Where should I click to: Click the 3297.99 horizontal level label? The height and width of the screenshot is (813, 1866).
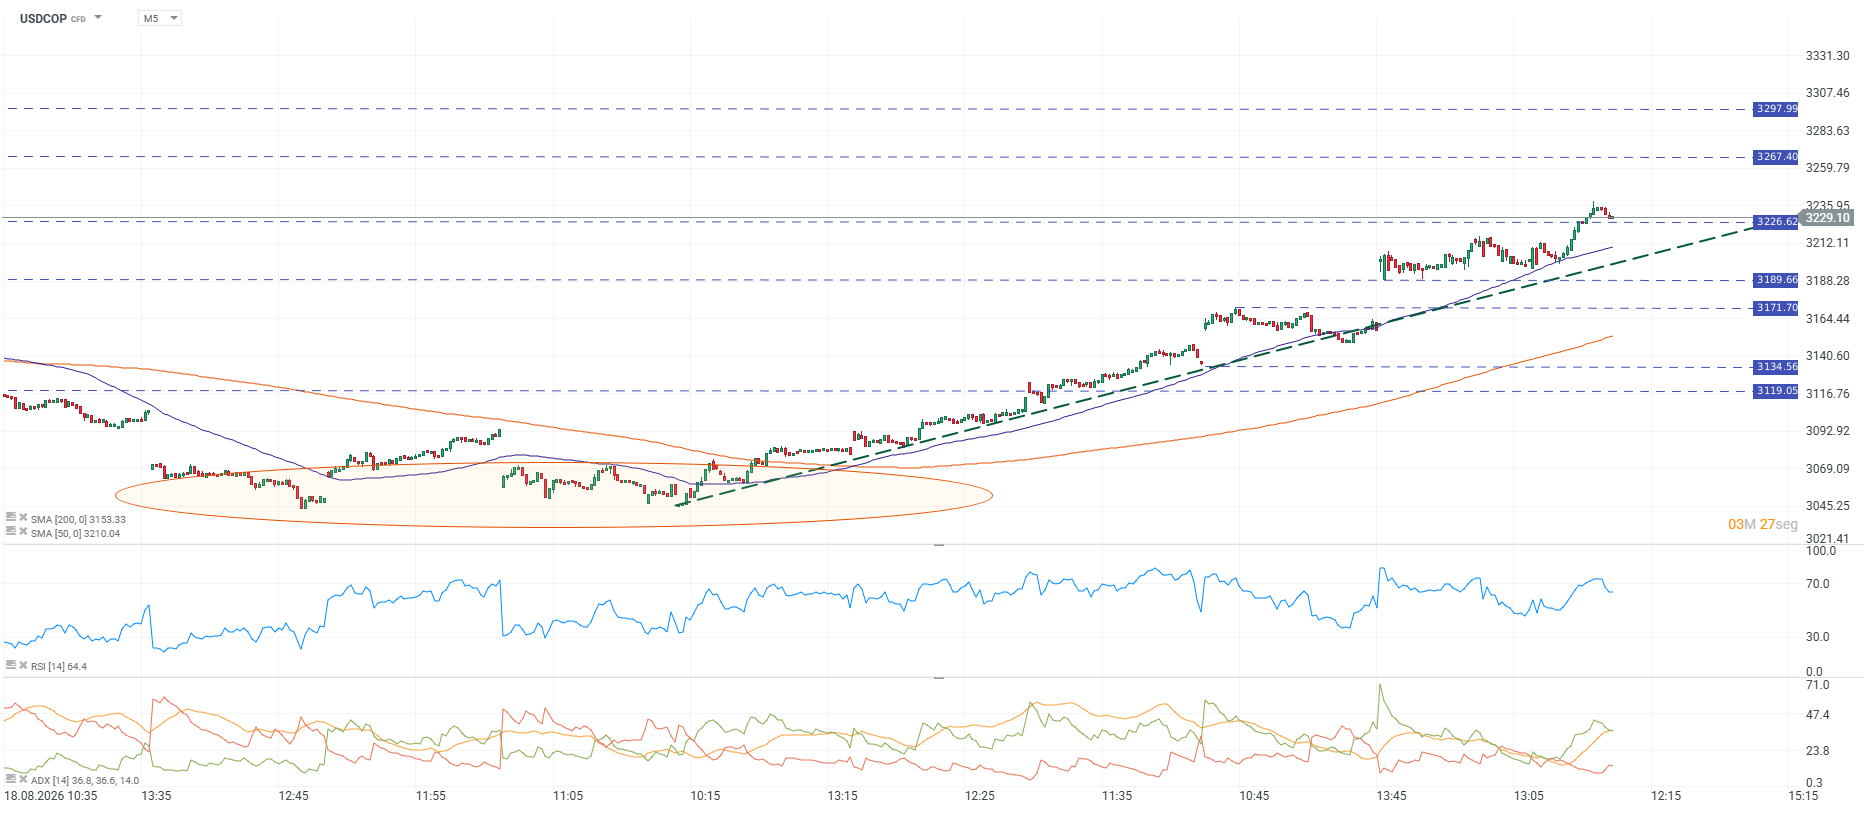pos(1776,109)
